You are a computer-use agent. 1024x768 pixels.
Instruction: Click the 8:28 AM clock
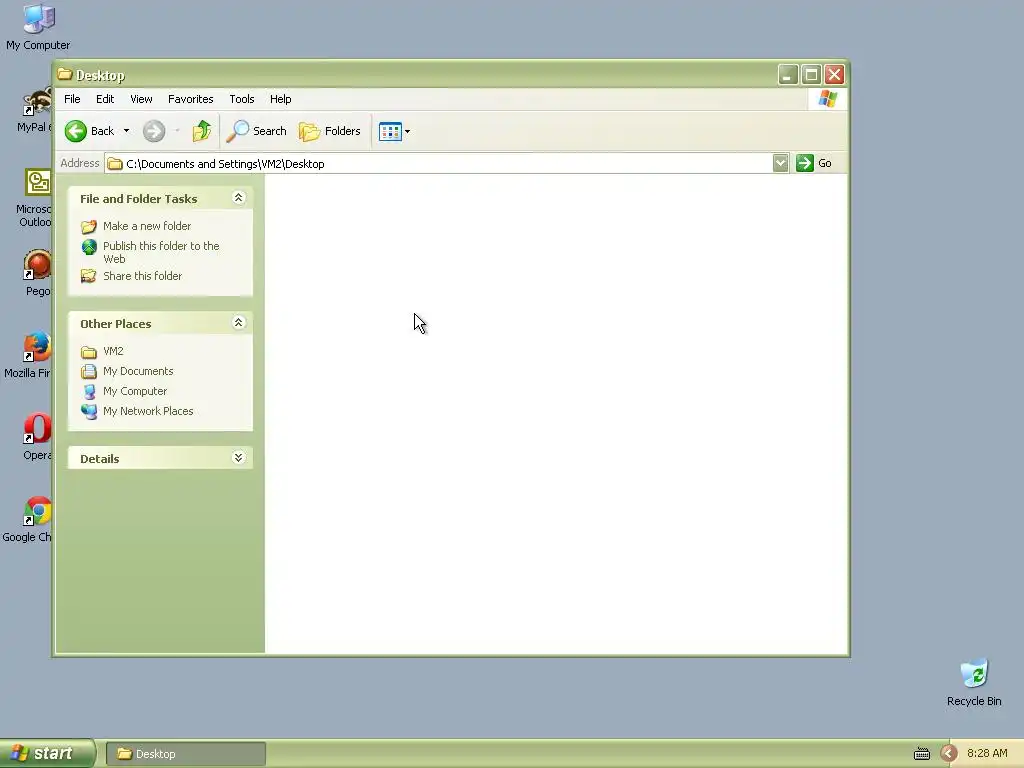[987, 754]
